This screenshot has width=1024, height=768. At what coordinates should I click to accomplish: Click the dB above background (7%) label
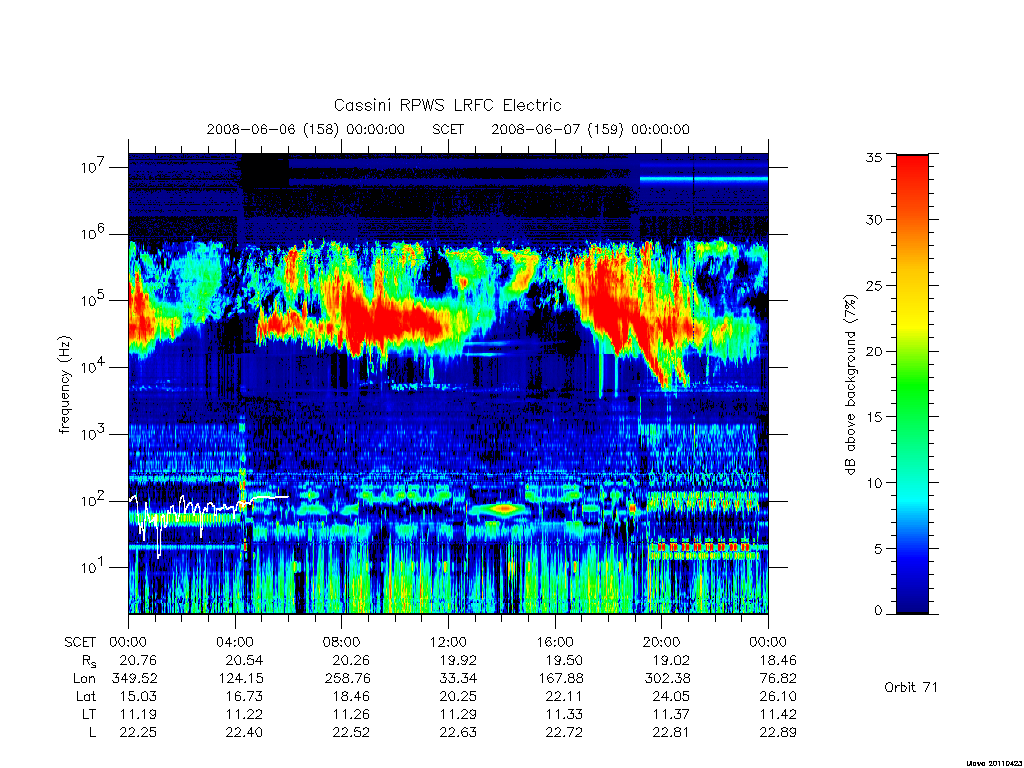coord(850,384)
